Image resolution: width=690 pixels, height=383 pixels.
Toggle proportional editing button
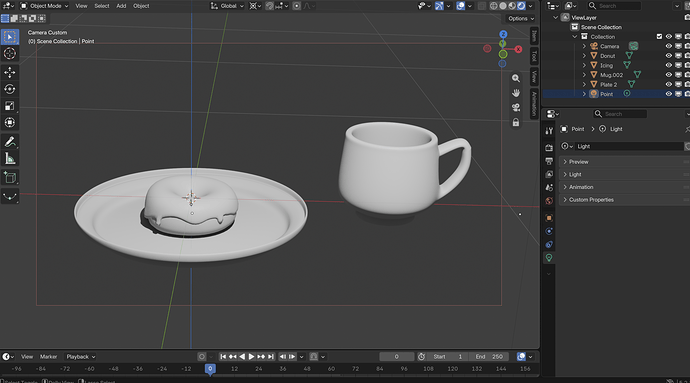297,6
